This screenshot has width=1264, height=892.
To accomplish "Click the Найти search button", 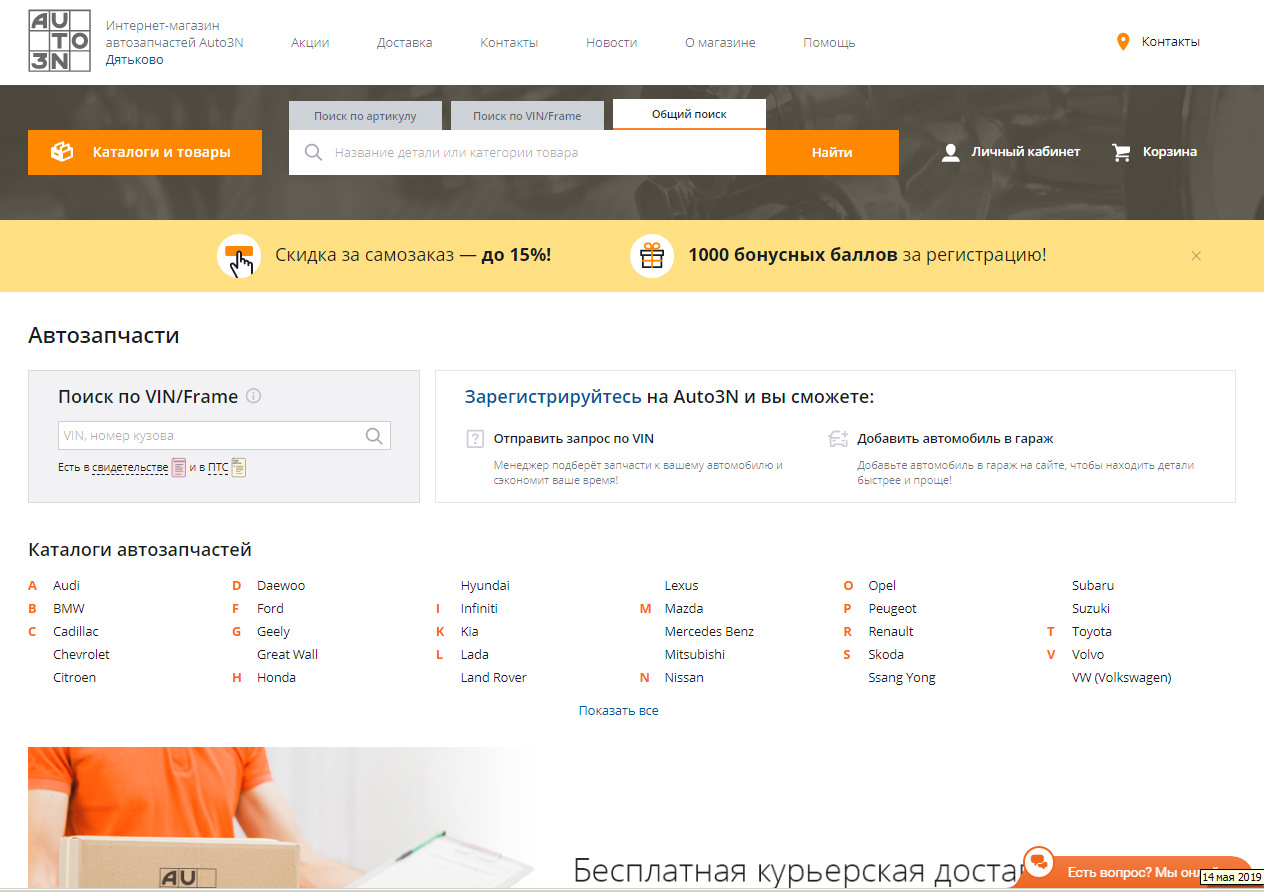I will [x=832, y=152].
